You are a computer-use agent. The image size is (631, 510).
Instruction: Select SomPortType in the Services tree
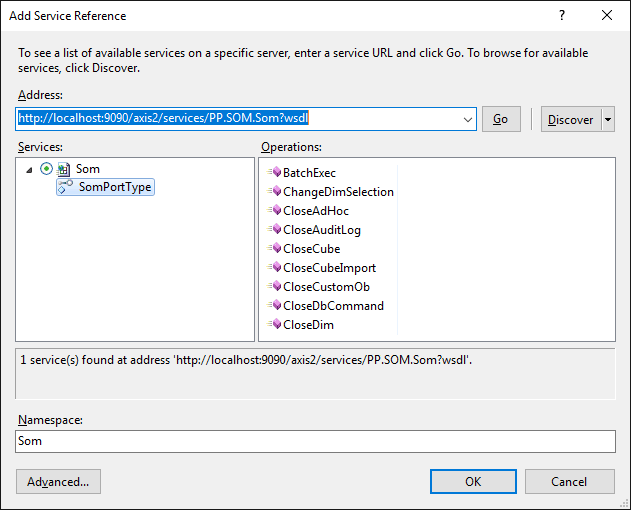click(115, 187)
